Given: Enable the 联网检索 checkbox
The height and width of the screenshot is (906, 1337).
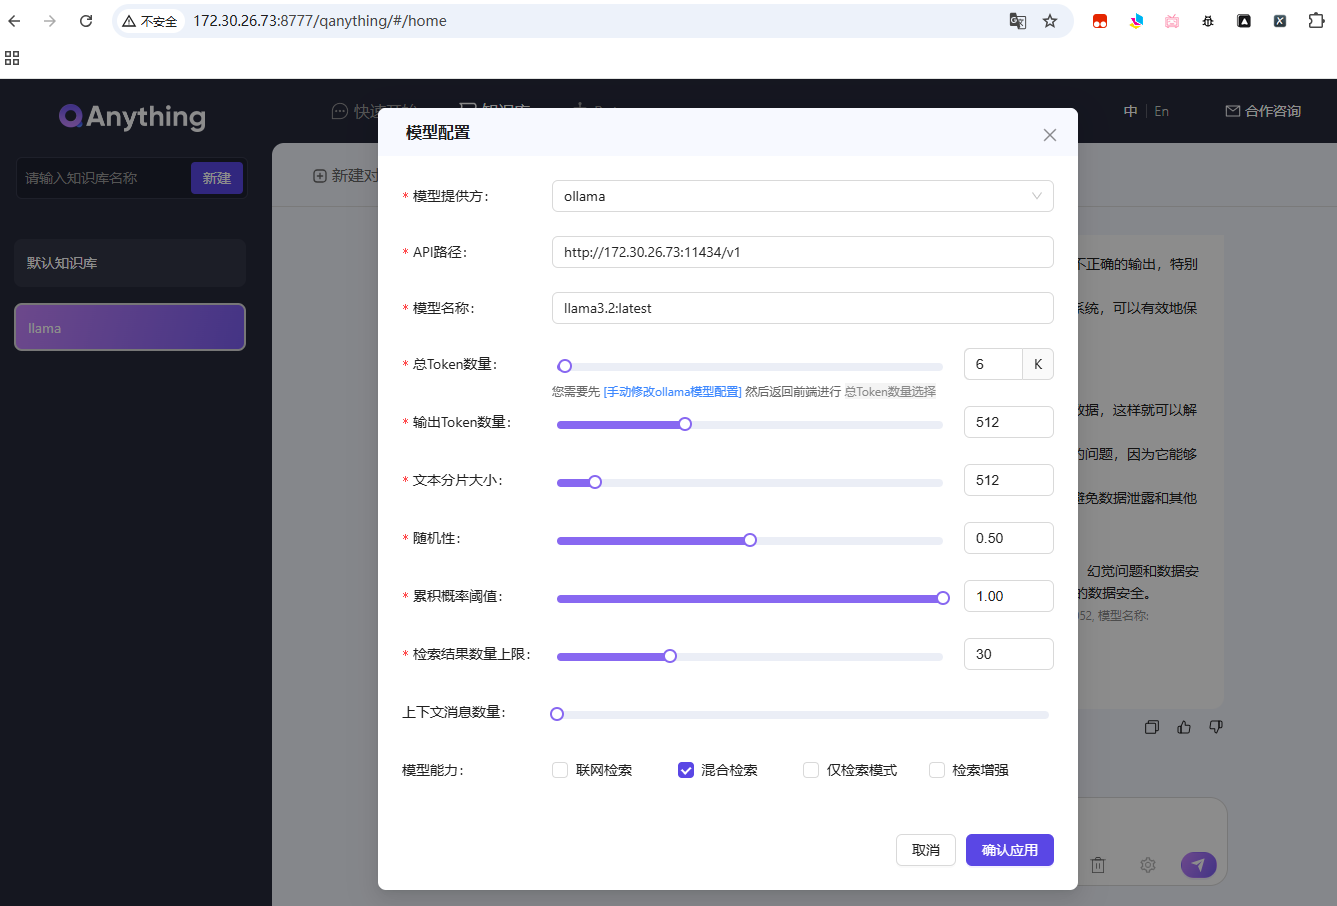Looking at the screenshot, I should click(560, 770).
